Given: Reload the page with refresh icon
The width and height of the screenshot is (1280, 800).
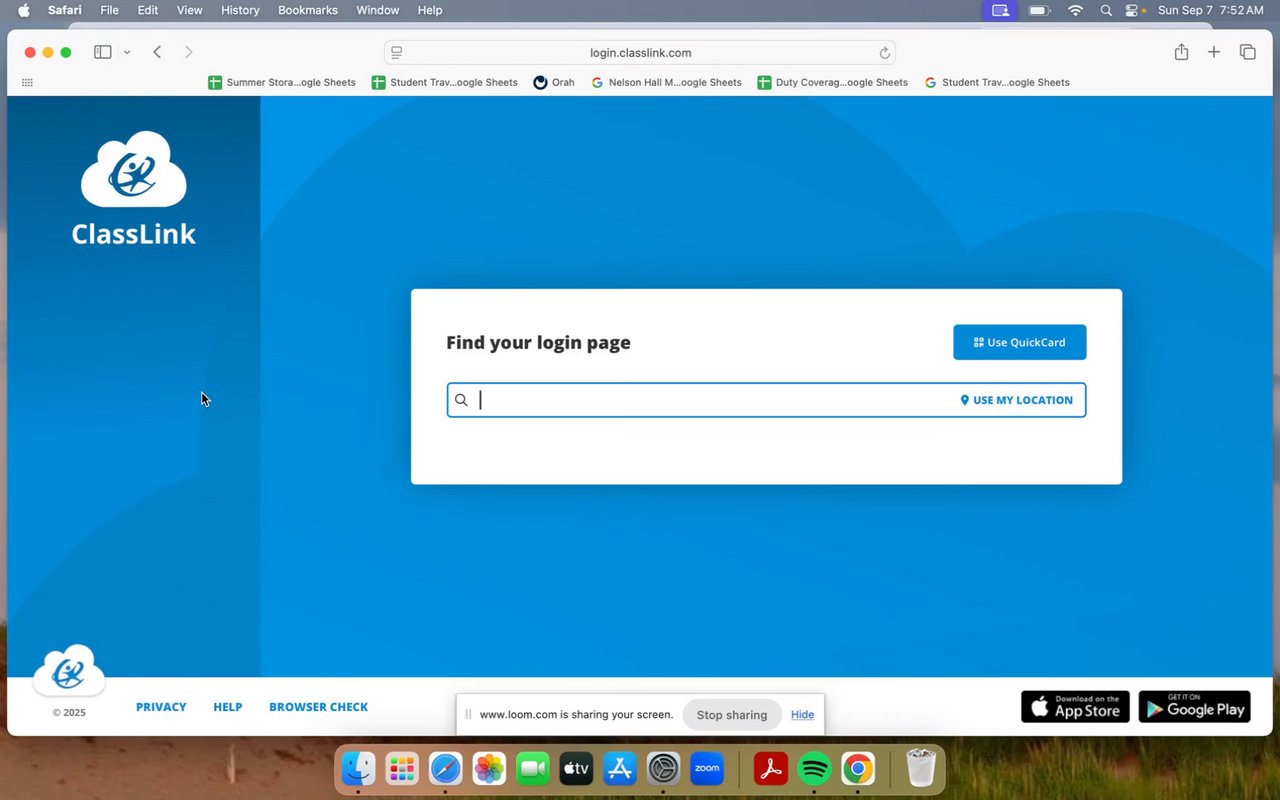Looking at the screenshot, I should click(884, 53).
